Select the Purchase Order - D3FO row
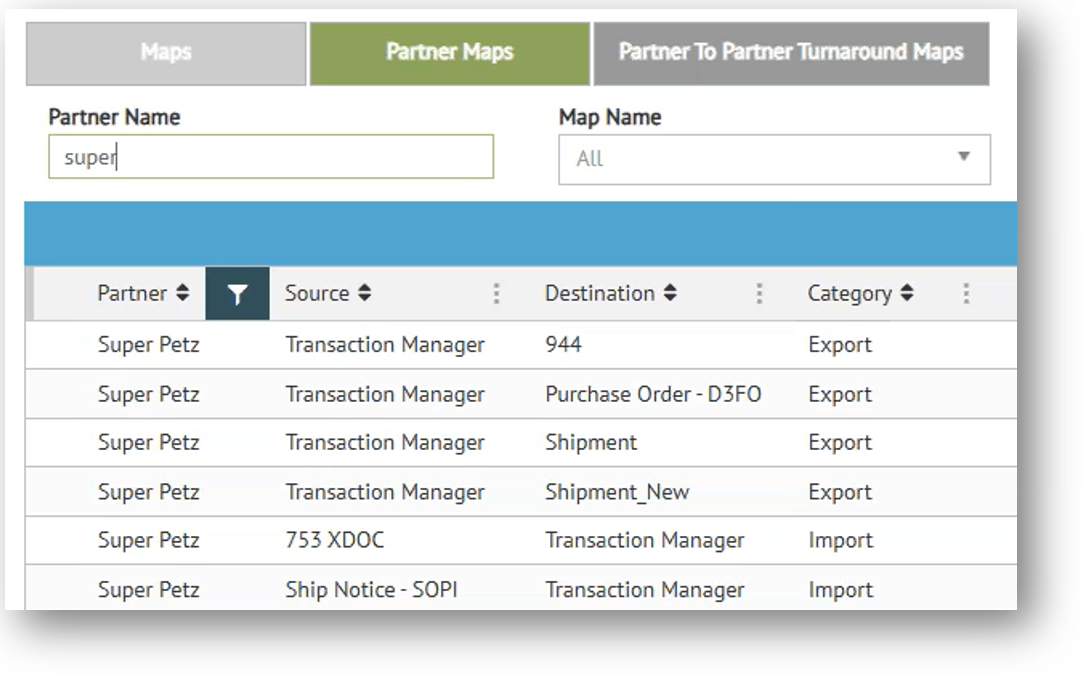The width and height of the screenshot is (1084, 700). (x=652, y=394)
